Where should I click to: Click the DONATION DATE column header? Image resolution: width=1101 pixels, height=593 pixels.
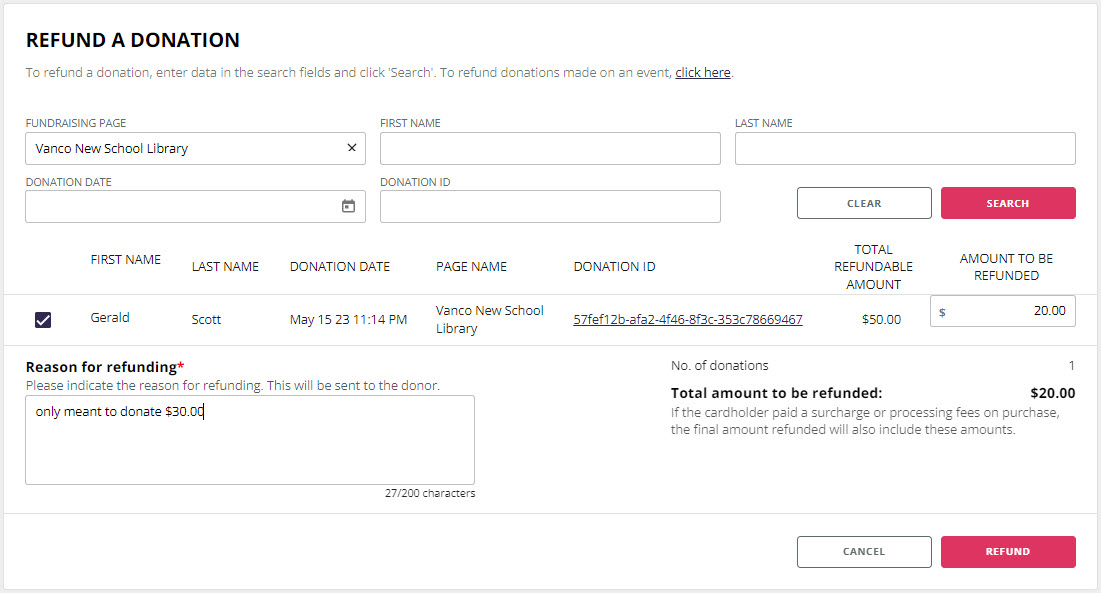[339, 266]
